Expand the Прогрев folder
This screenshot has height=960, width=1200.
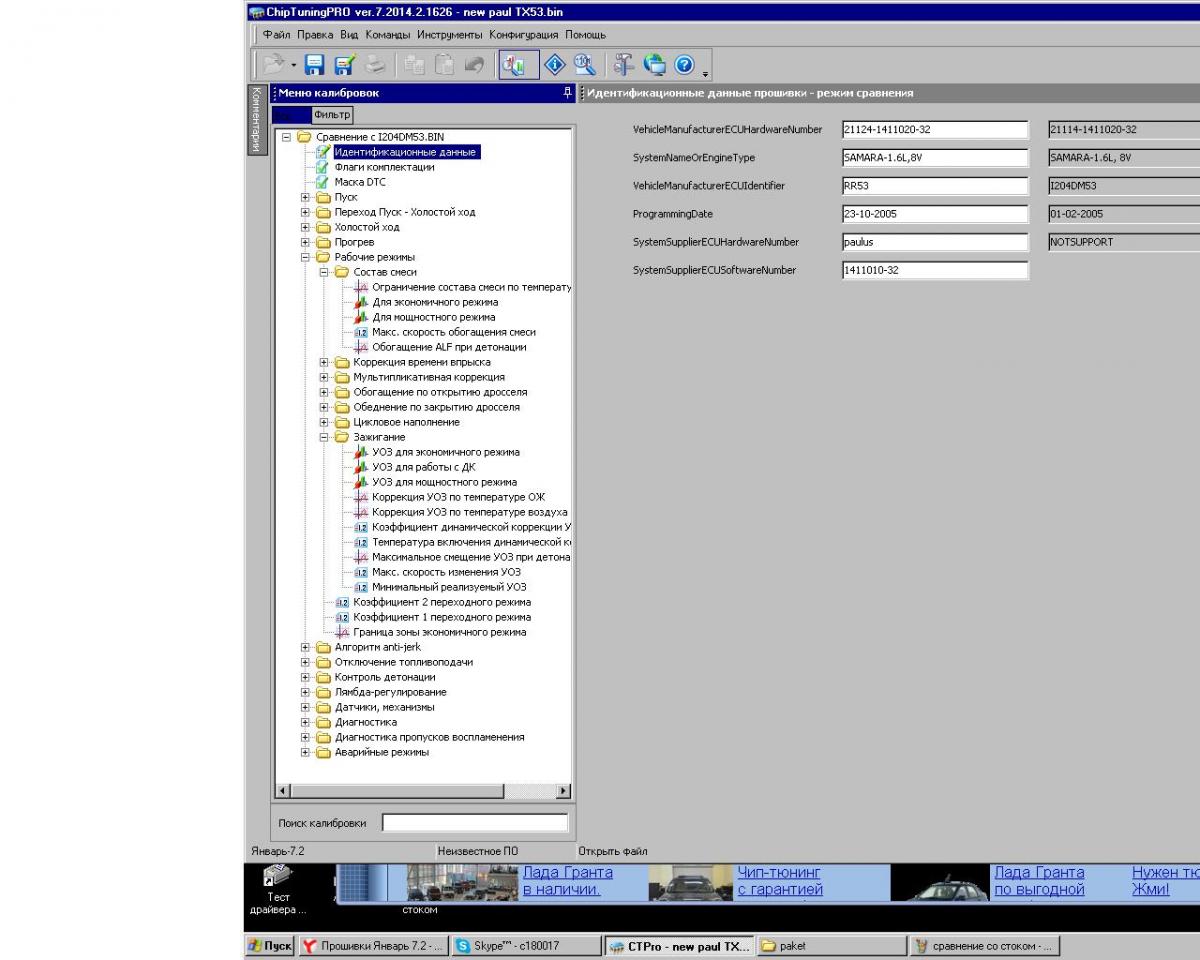(306, 242)
